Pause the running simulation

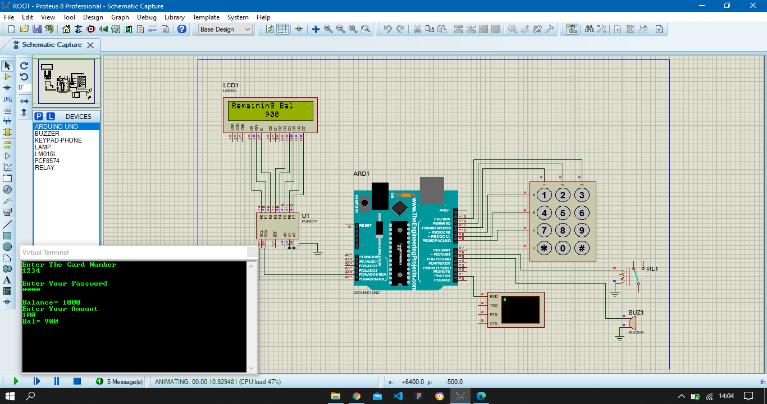coord(55,381)
